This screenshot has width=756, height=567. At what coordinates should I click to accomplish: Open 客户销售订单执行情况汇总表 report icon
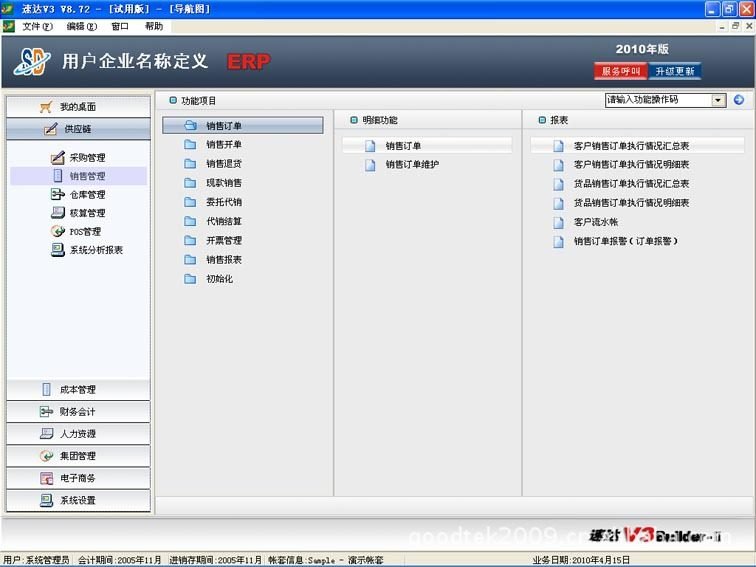coord(558,146)
